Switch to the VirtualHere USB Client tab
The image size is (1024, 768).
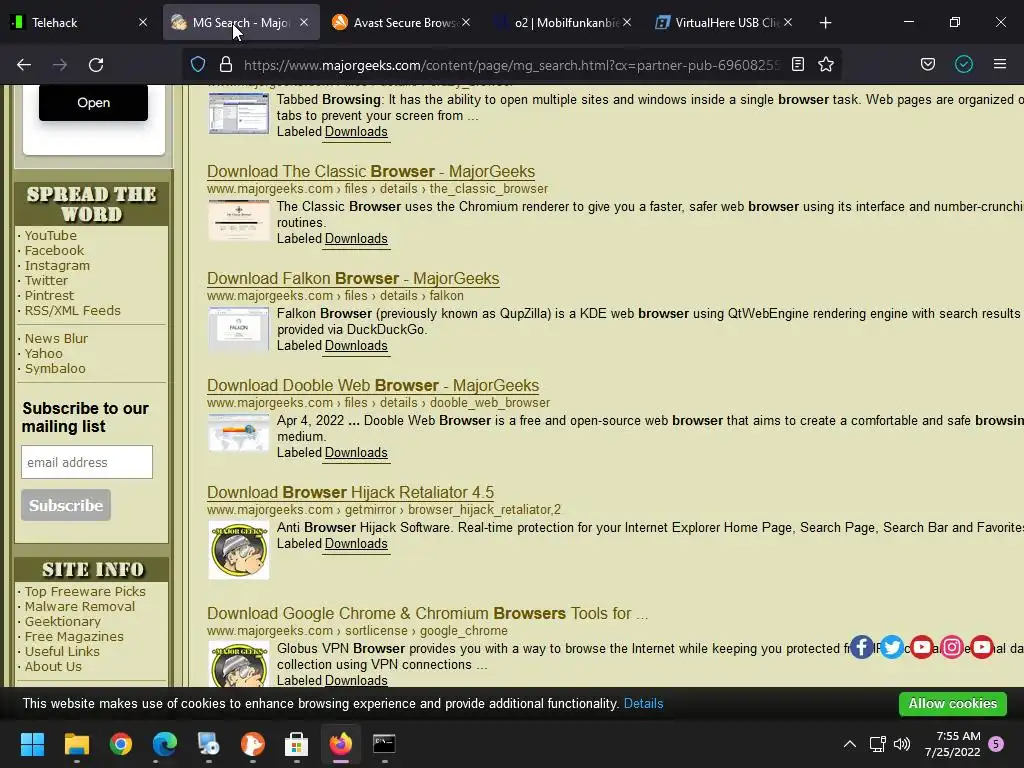click(724, 22)
